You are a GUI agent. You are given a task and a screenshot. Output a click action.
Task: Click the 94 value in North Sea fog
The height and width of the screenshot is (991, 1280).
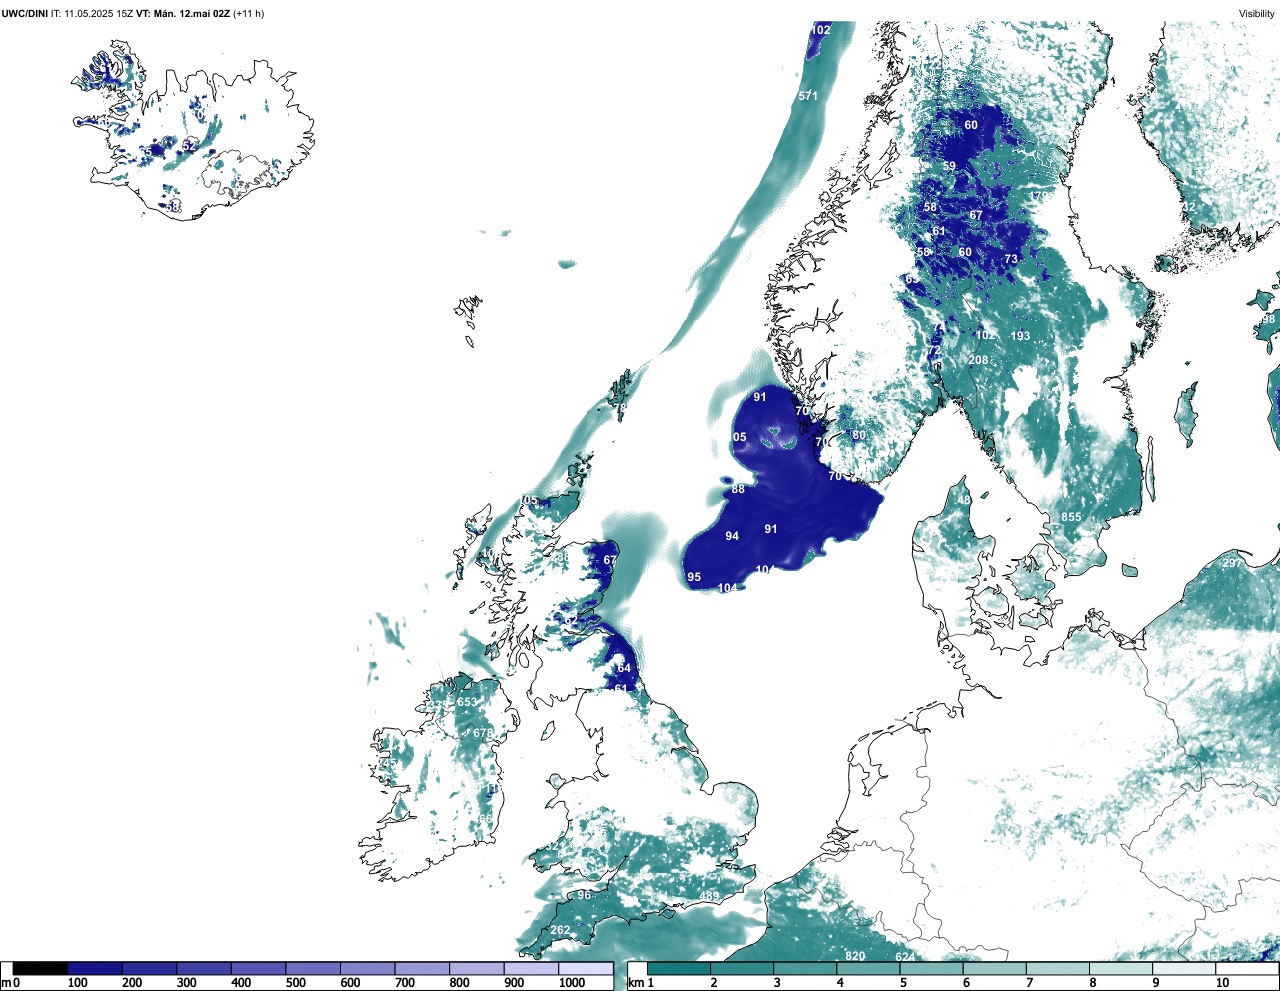732,536
